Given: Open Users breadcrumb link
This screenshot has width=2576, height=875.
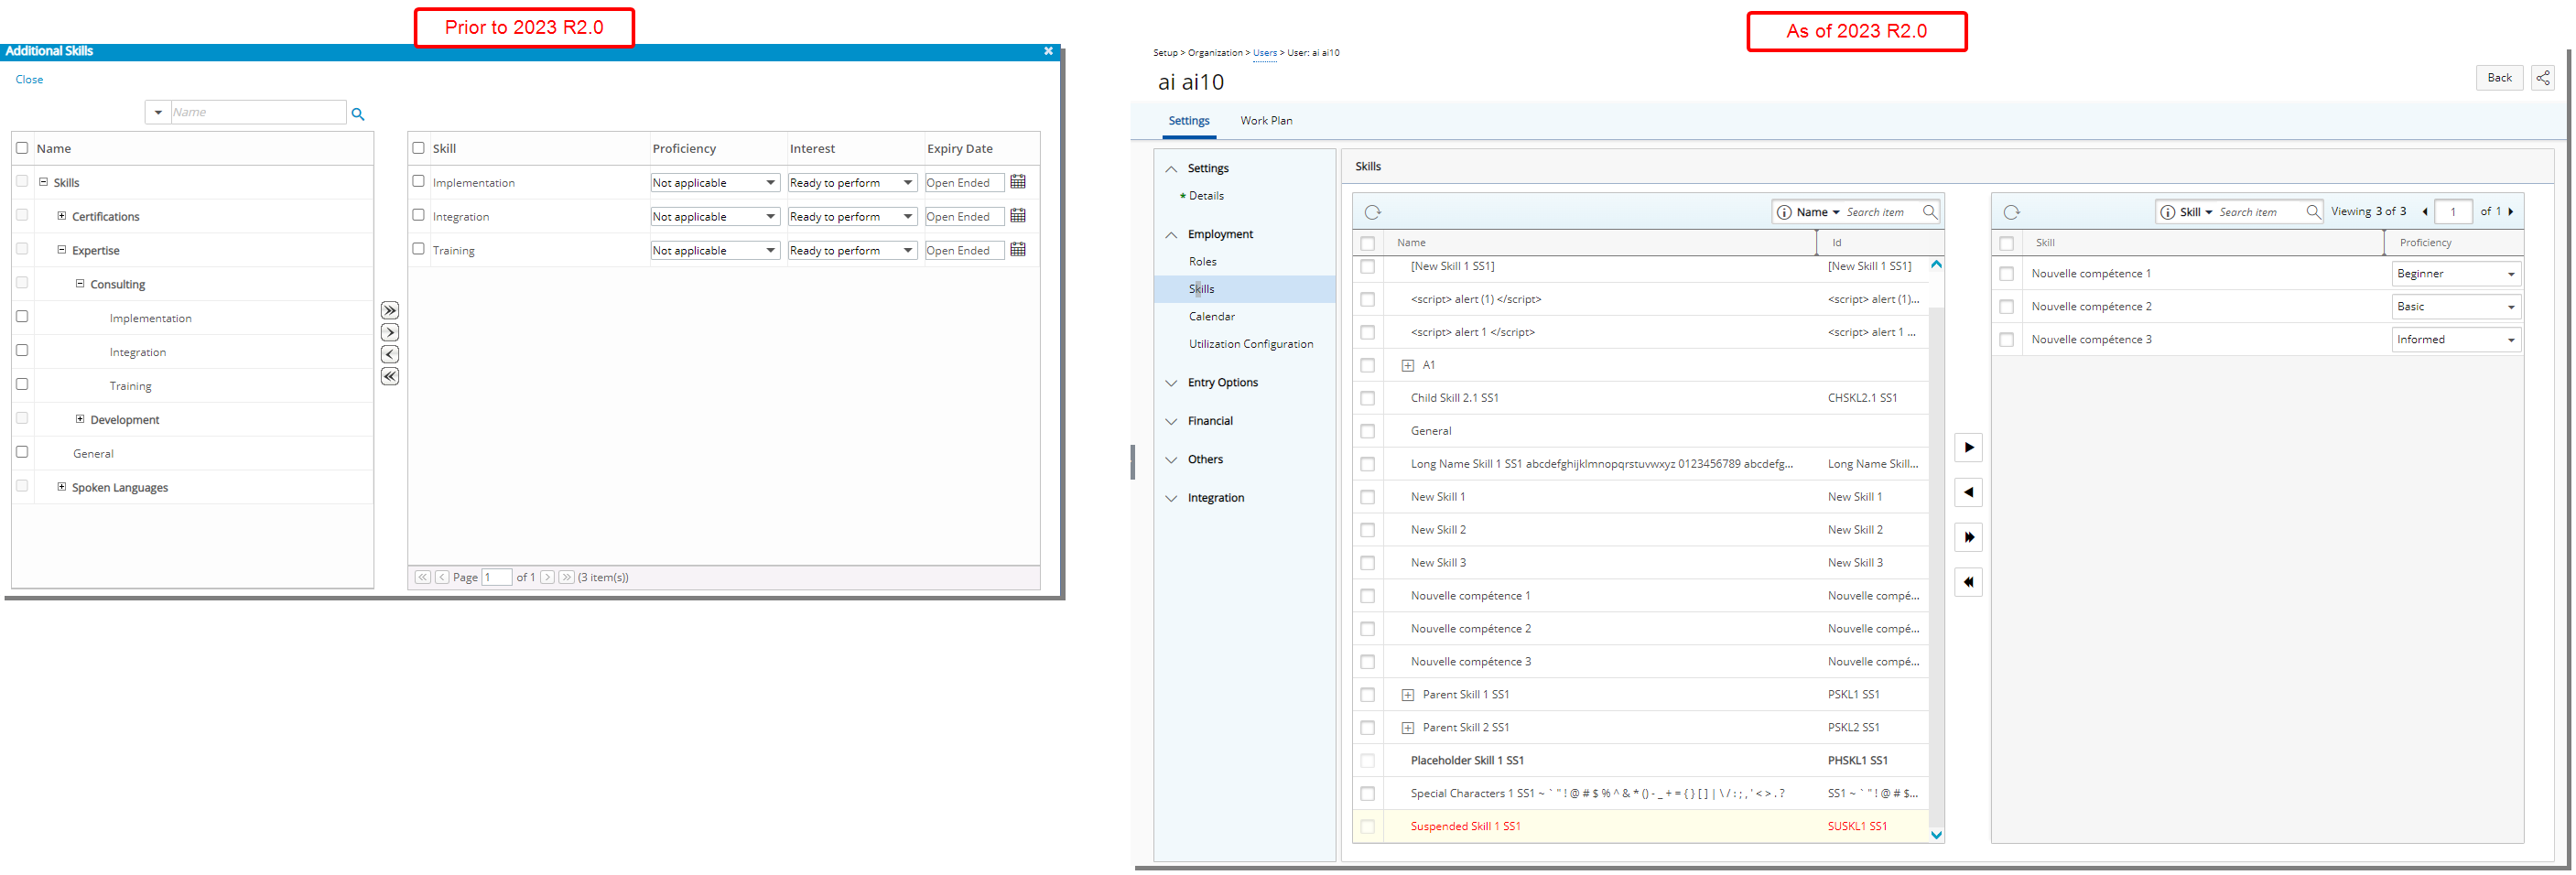Looking at the screenshot, I should pos(1264,53).
